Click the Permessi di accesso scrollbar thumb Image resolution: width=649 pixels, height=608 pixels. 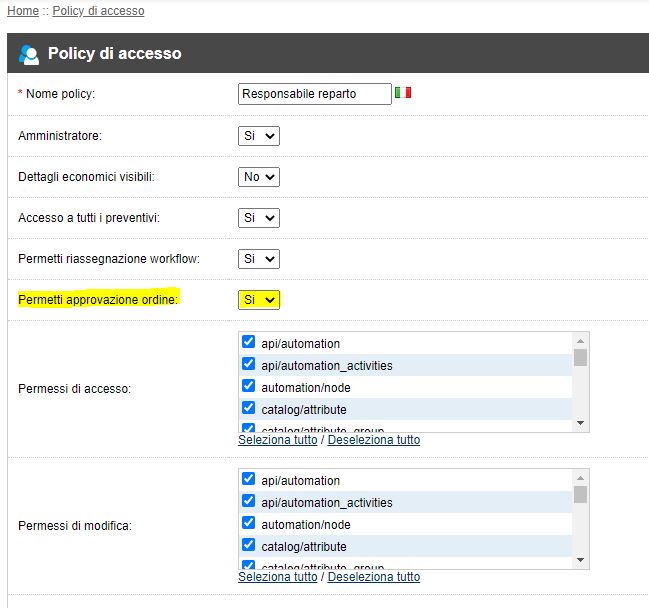tap(580, 358)
